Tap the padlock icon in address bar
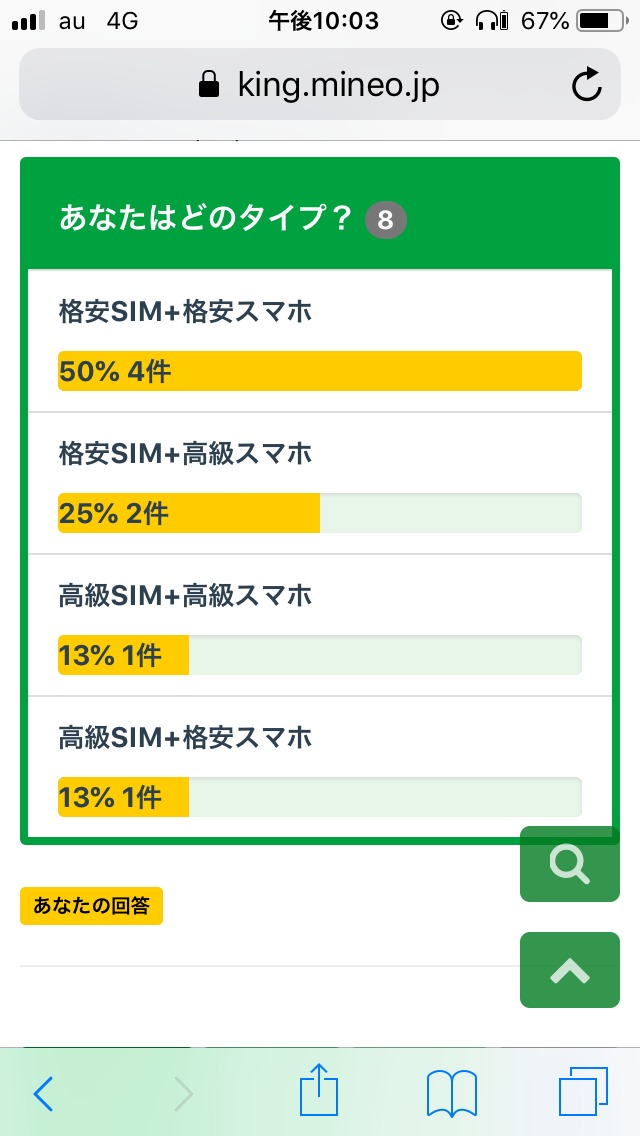 click(x=209, y=86)
